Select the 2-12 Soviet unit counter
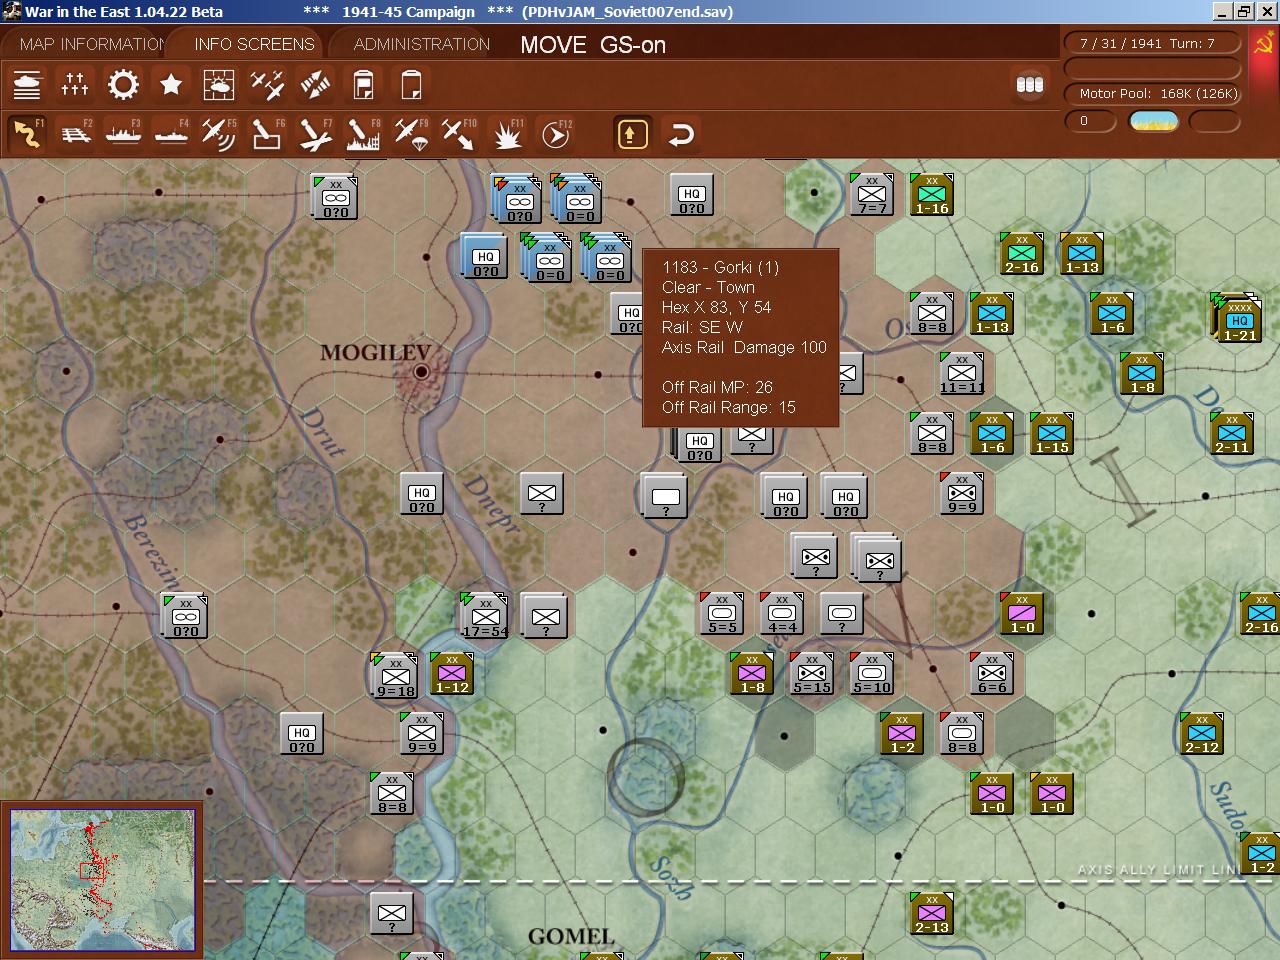 [1202, 734]
